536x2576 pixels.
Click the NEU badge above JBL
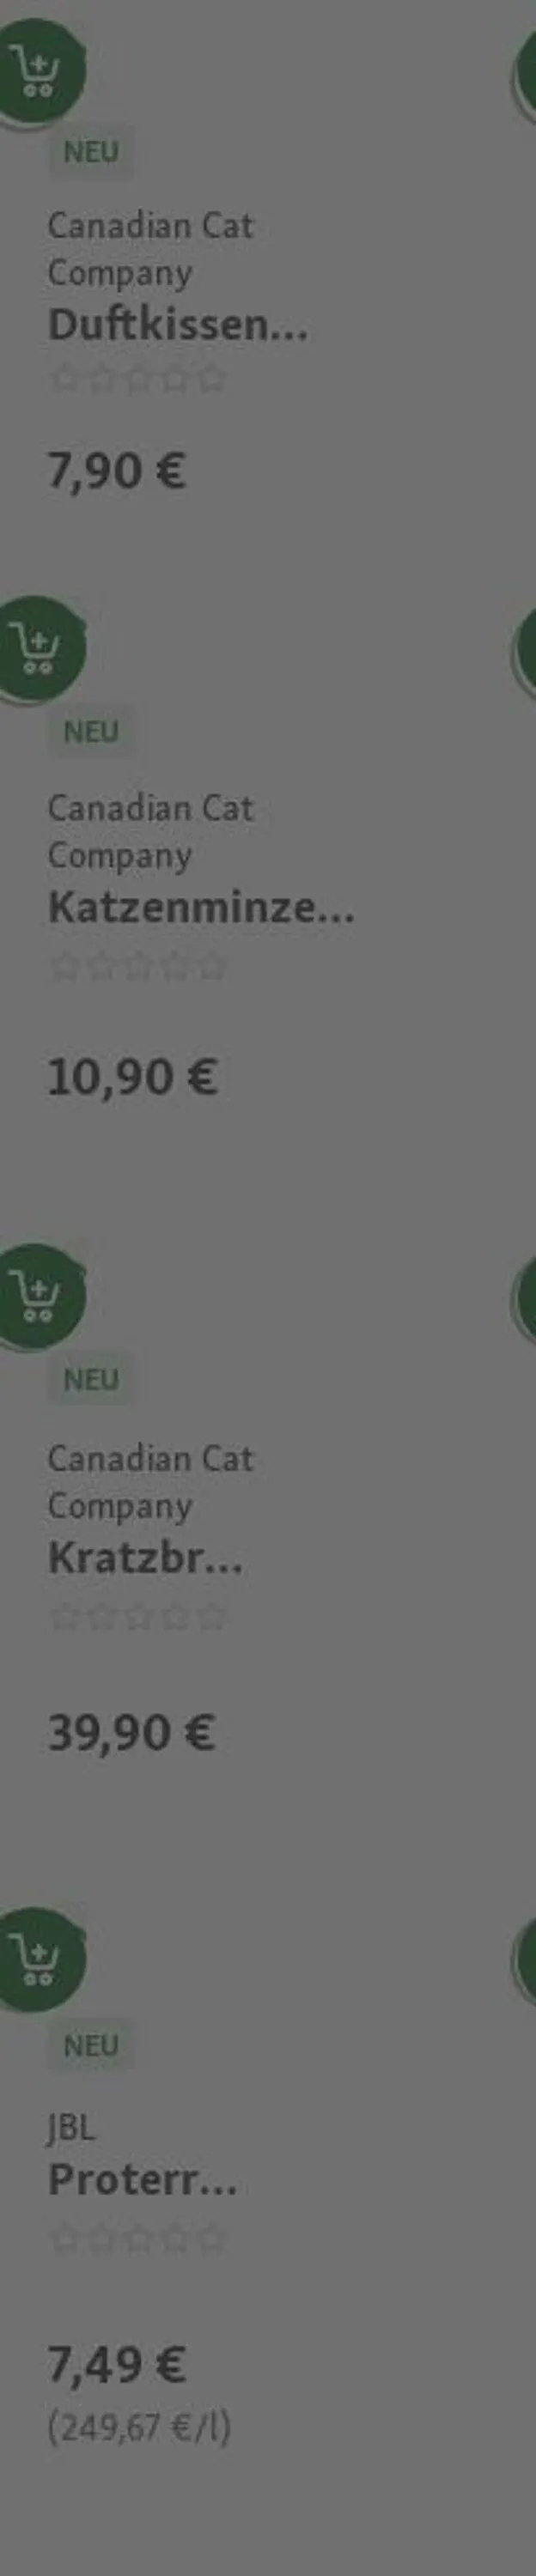pos(90,2045)
